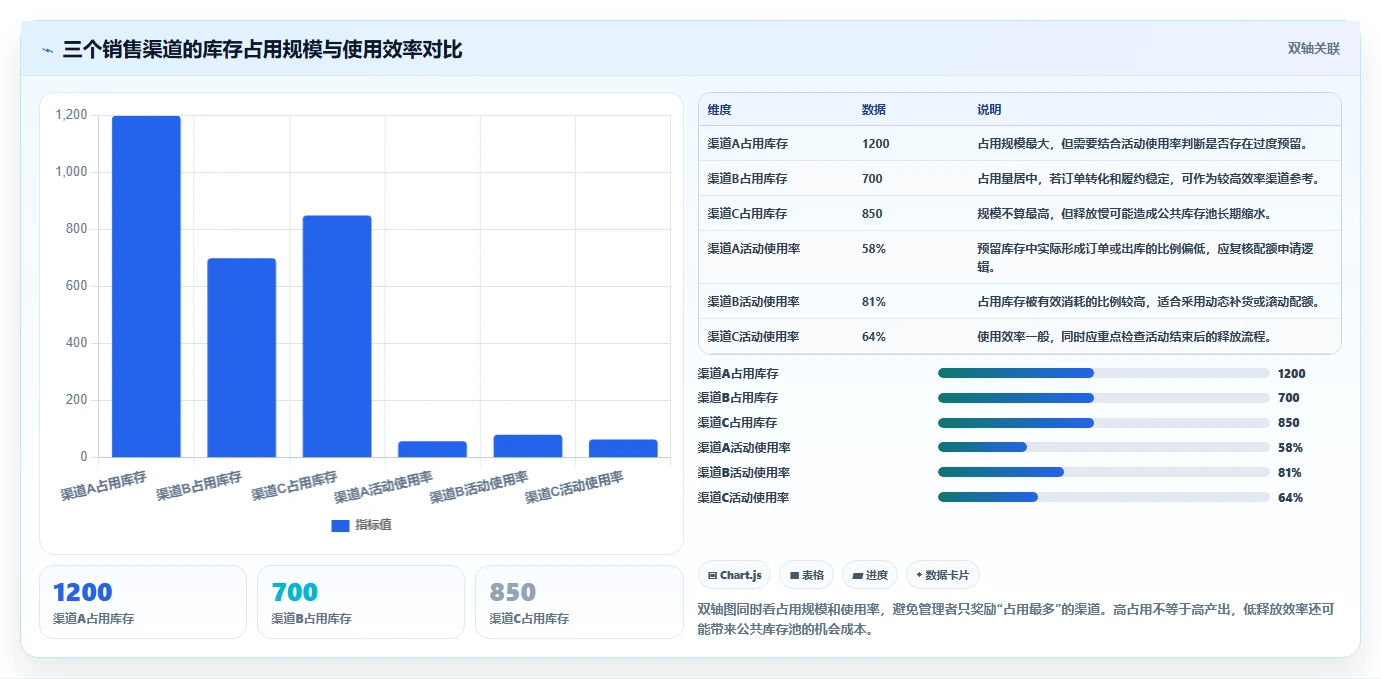Click the 渠道B活动使用率 progress bar
The height and width of the screenshot is (679, 1381).
tap(1104, 472)
